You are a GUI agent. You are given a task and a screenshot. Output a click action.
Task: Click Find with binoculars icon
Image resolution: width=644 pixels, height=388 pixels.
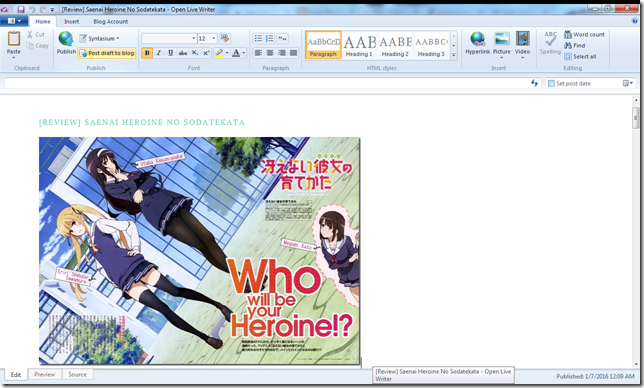[x=575, y=46]
